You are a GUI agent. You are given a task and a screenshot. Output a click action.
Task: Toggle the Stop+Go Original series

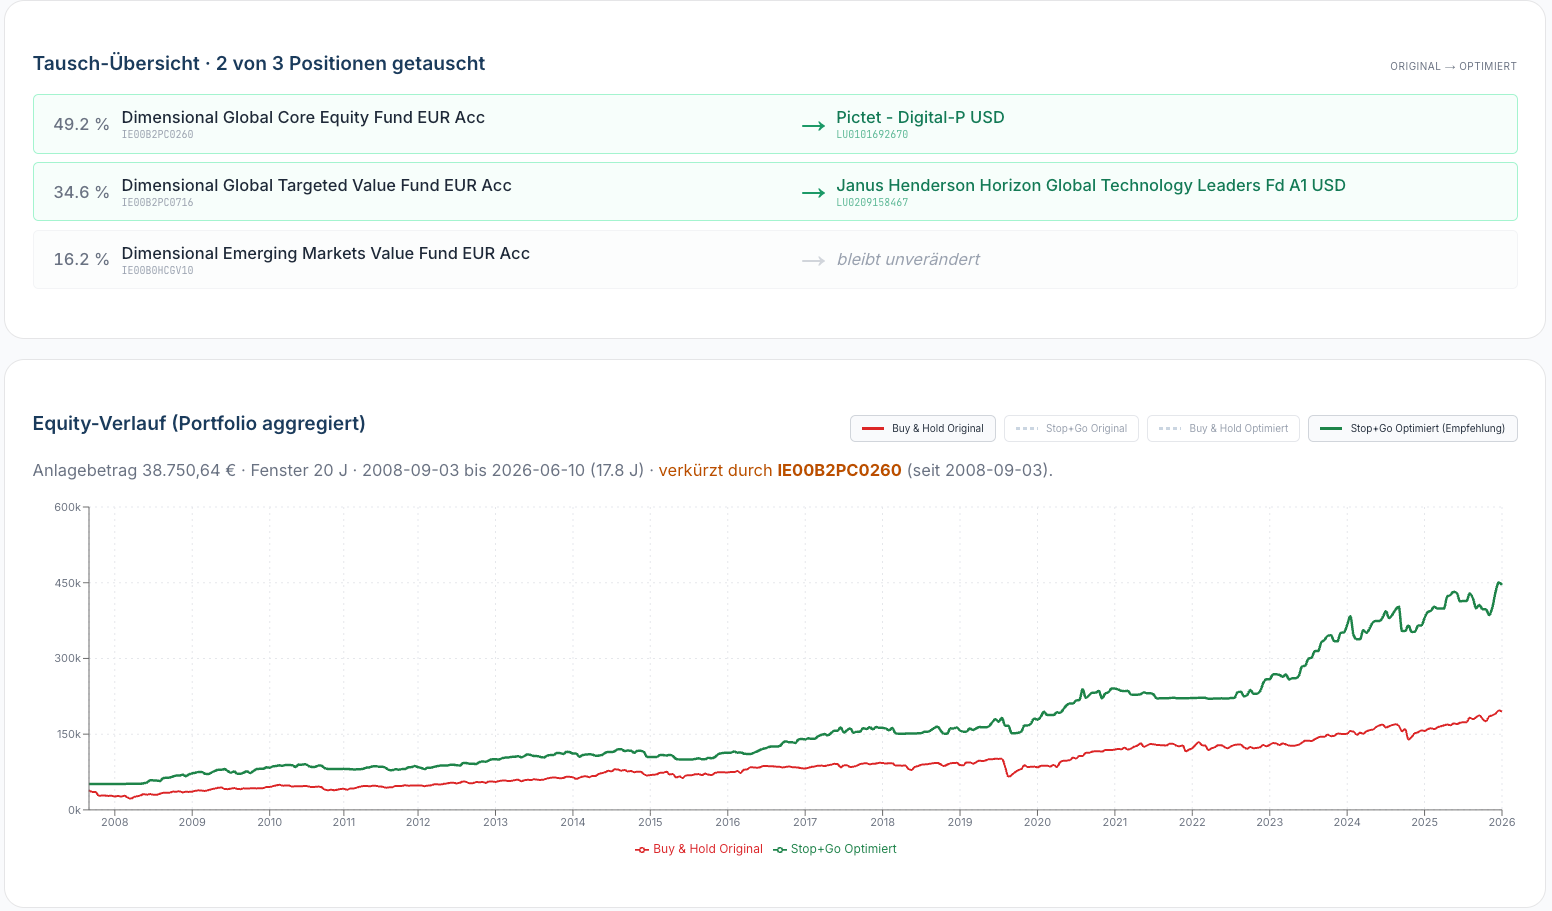click(x=1071, y=428)
